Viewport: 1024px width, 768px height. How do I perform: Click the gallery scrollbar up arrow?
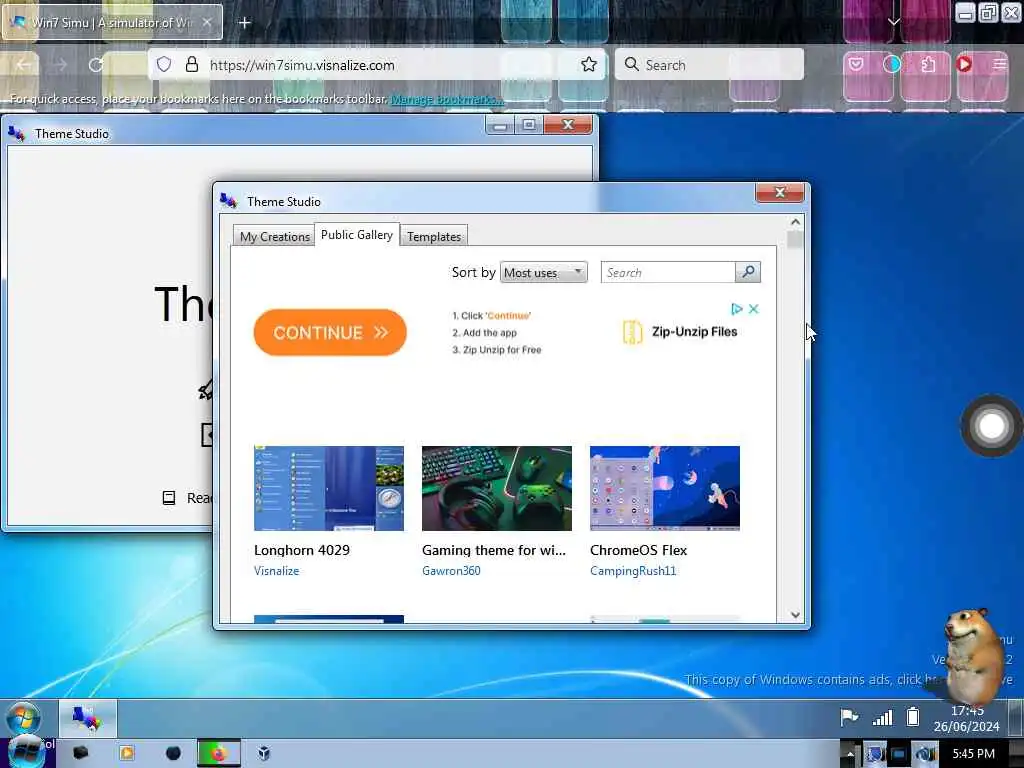click(x=795, y=222)
